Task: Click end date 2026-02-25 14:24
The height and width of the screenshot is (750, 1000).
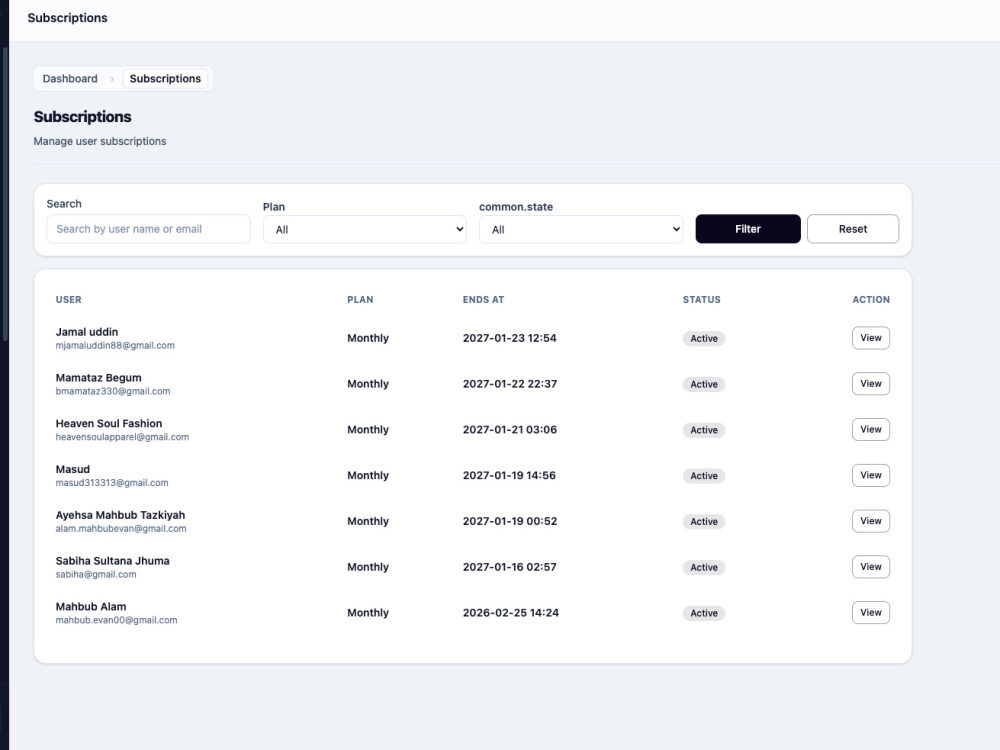Action: (x=511, y=613)
